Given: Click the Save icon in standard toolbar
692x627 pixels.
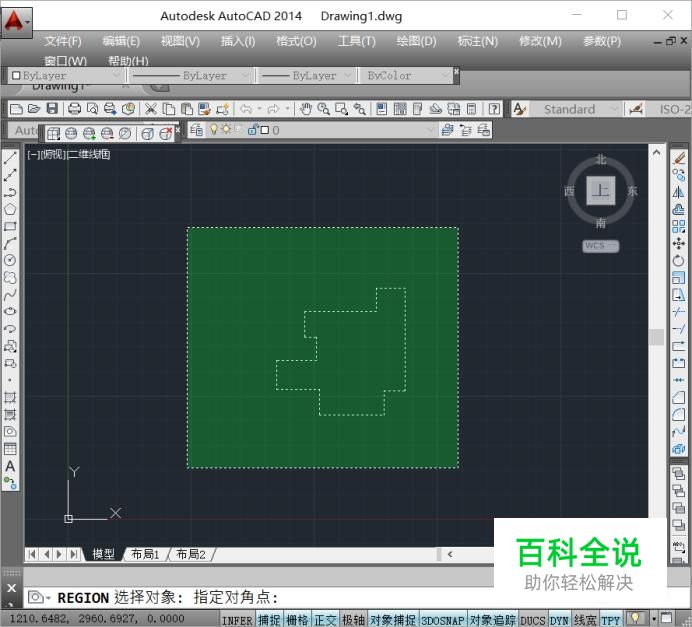Looking at the screenshot, I should coord(52,109).
